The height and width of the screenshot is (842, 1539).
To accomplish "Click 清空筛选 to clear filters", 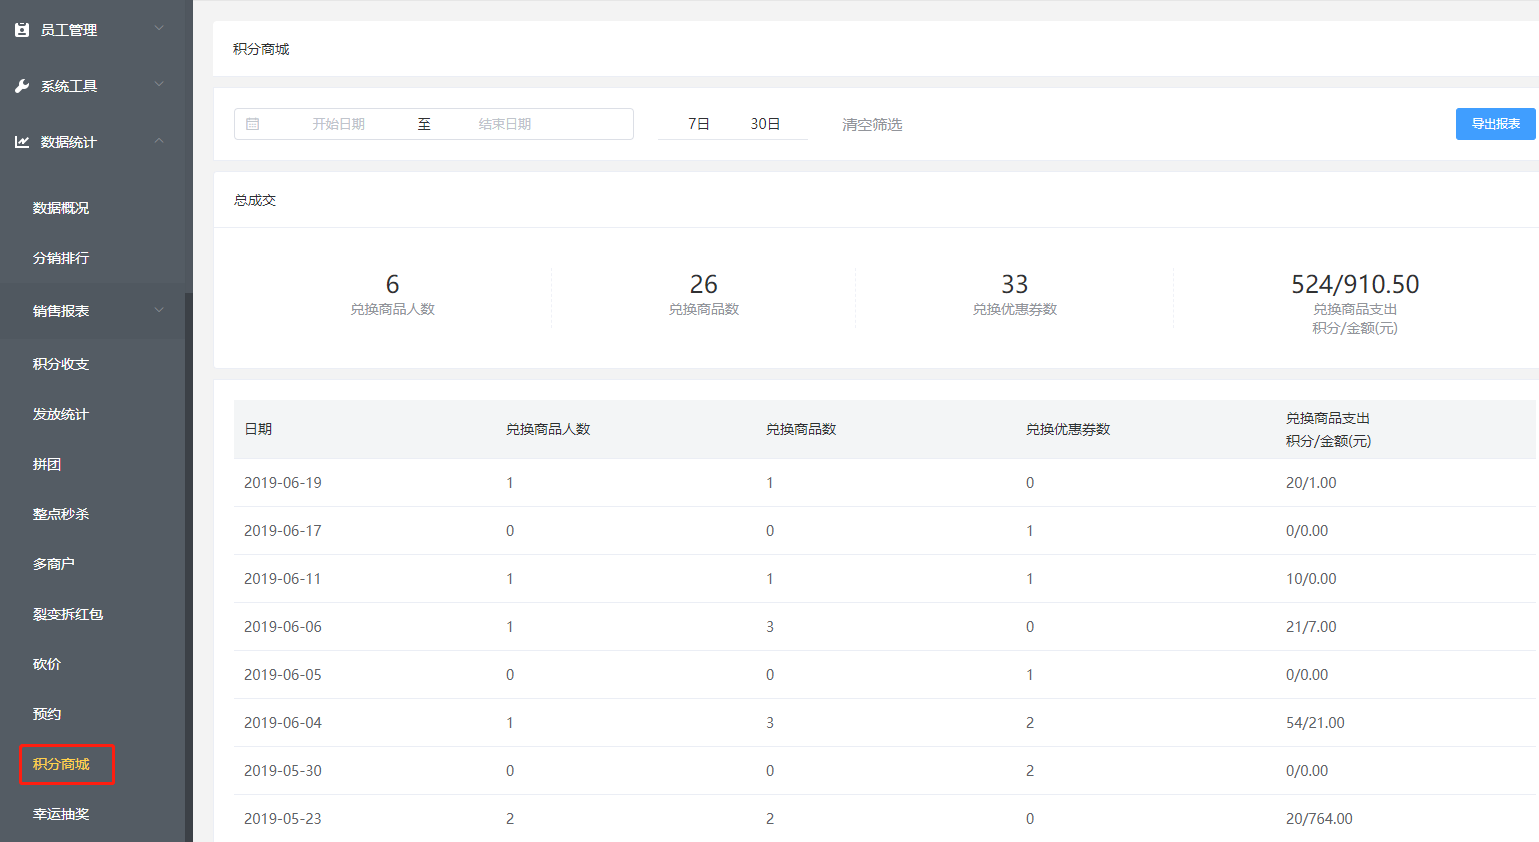I will (x=872, y=125).
